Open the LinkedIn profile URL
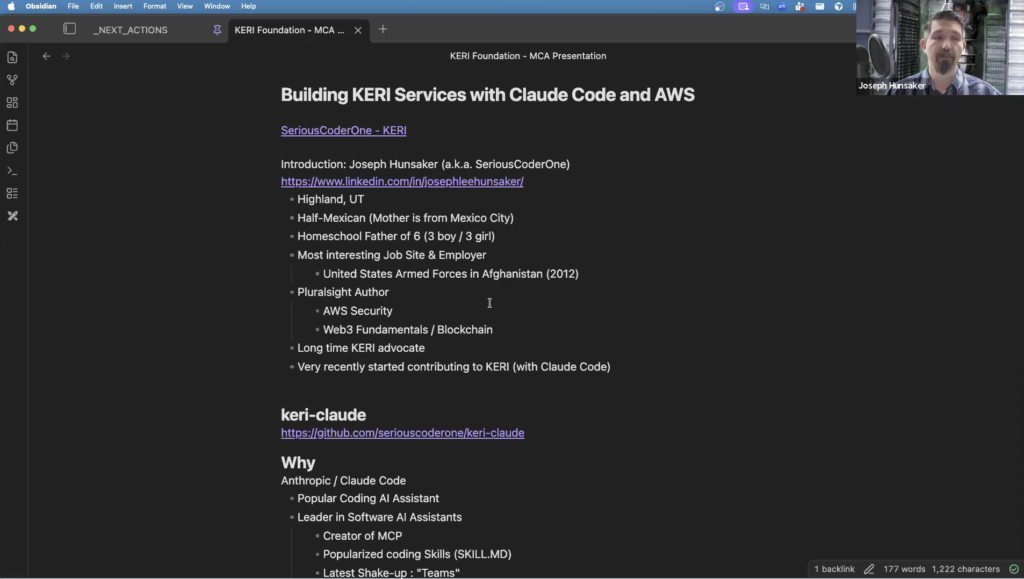This screenshot has width=1024, height=579. [401, 182]
